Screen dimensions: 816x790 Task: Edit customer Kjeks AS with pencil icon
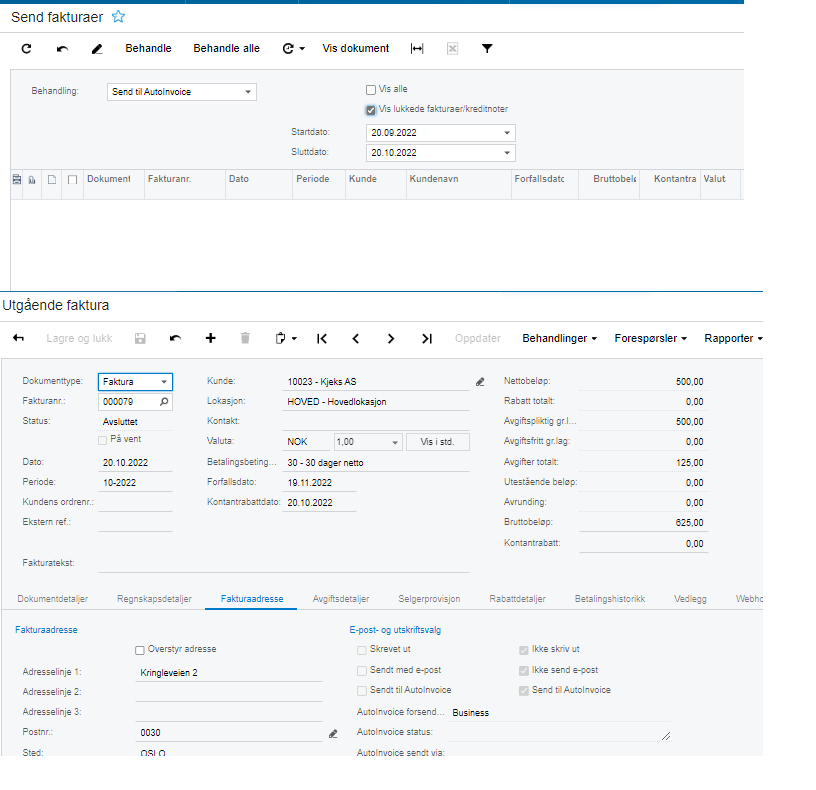(480, 382)
